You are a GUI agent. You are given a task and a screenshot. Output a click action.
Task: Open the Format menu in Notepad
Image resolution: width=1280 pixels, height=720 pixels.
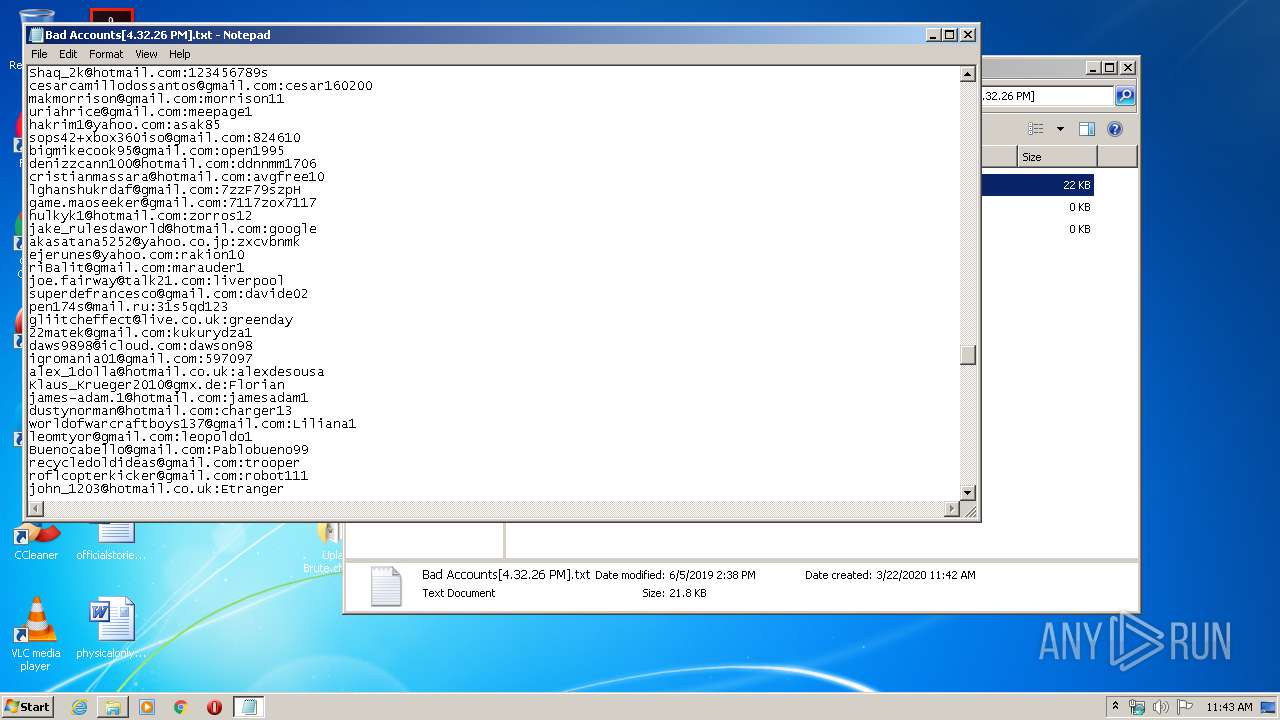pos(106,54)
